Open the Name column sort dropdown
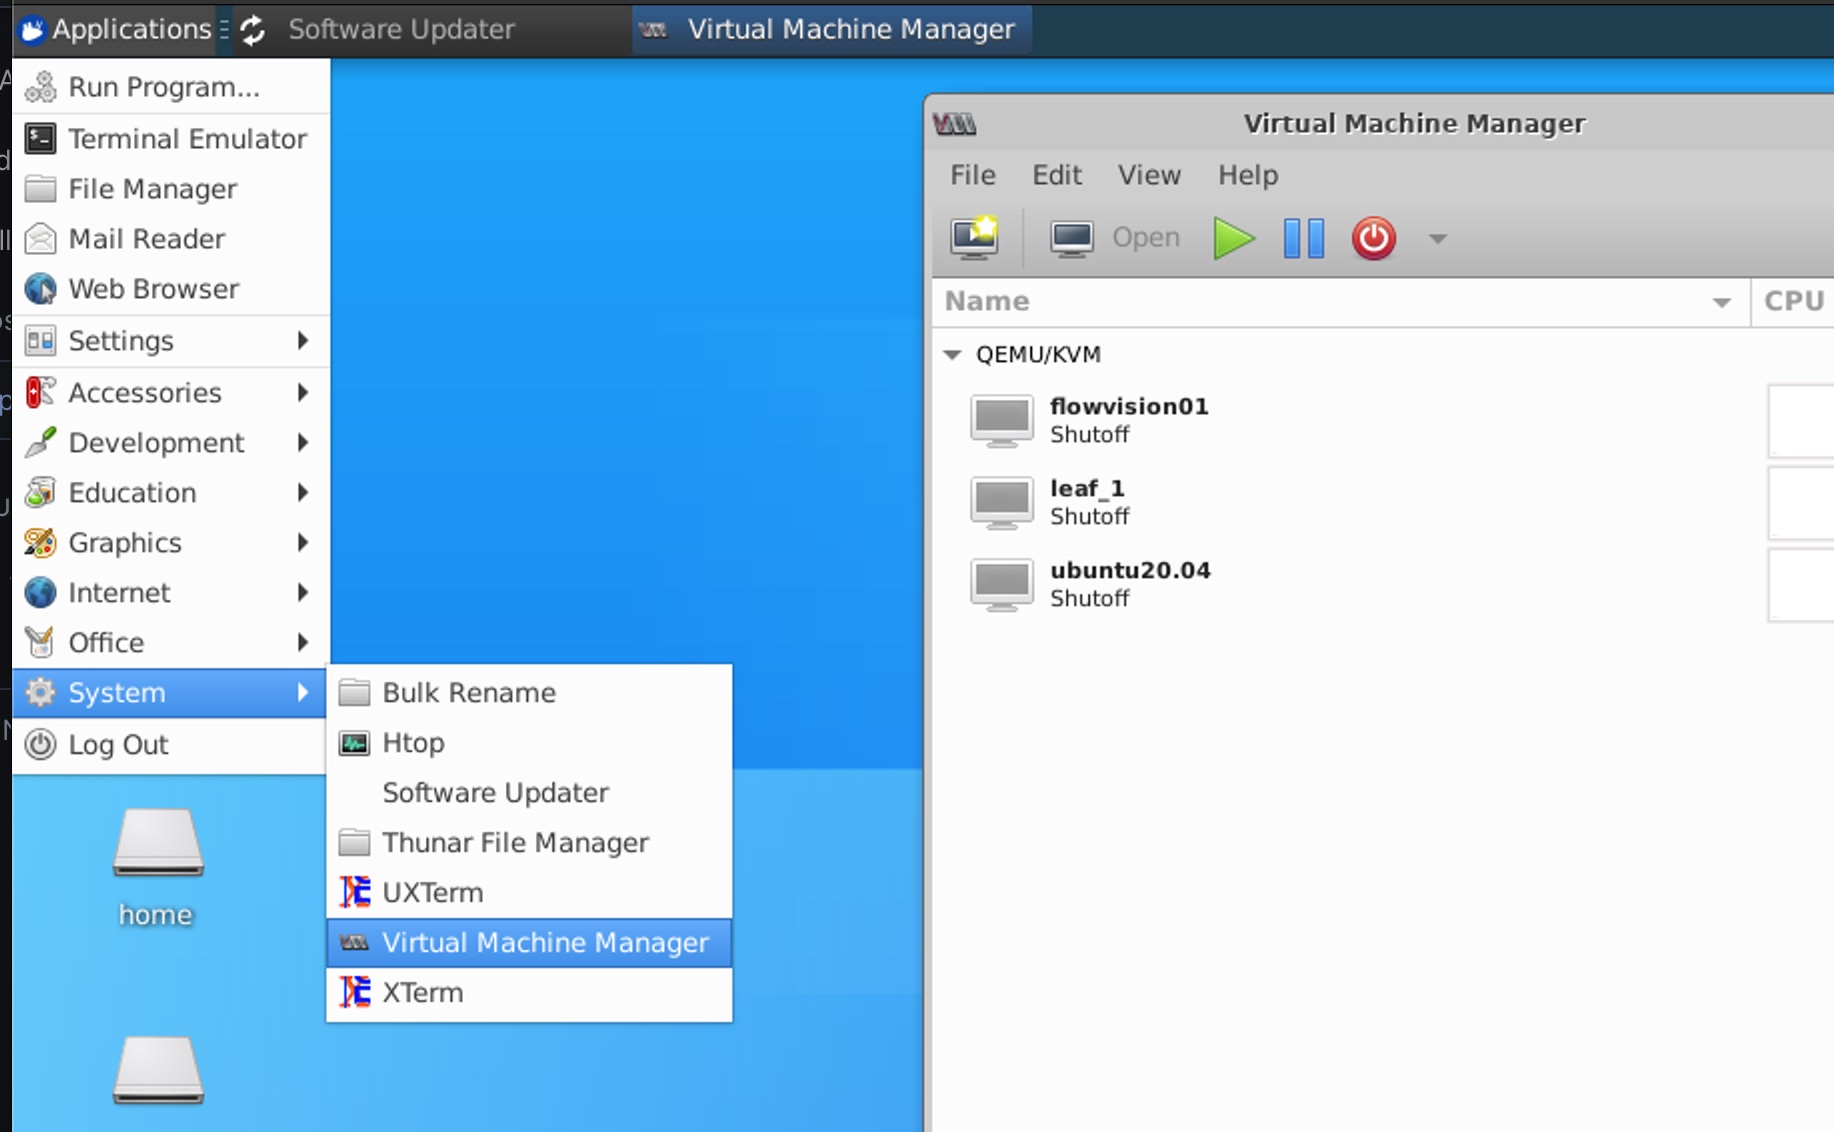1834x1132 pixels. [x=1721, y=302]
